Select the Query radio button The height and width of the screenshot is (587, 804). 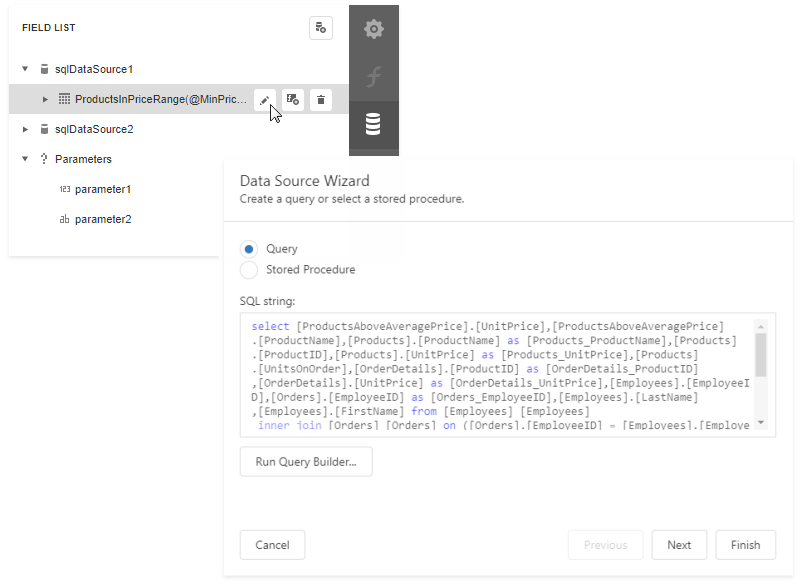click(249, 249)
